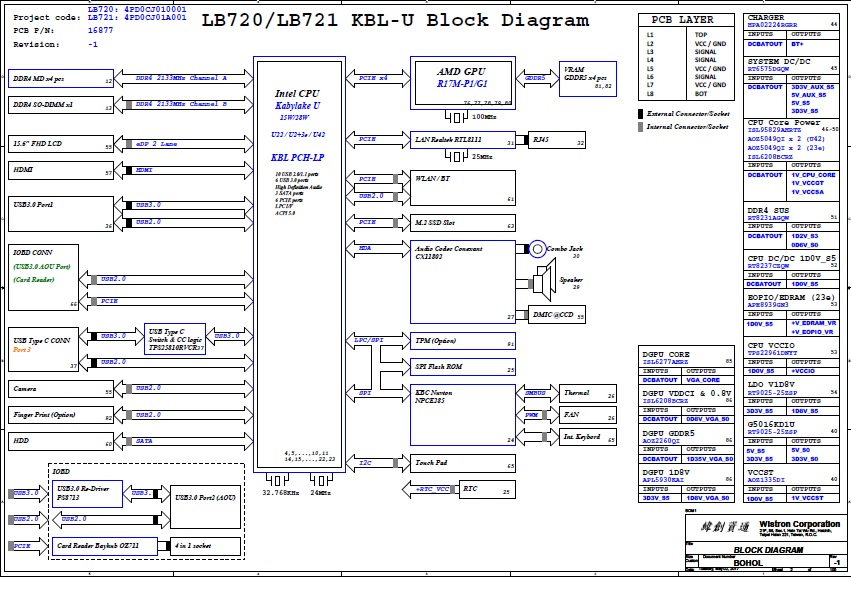851x601 pixels.
Task: Click the 32.768KHz crystal symbol below CPU
Action: (277, 480)
